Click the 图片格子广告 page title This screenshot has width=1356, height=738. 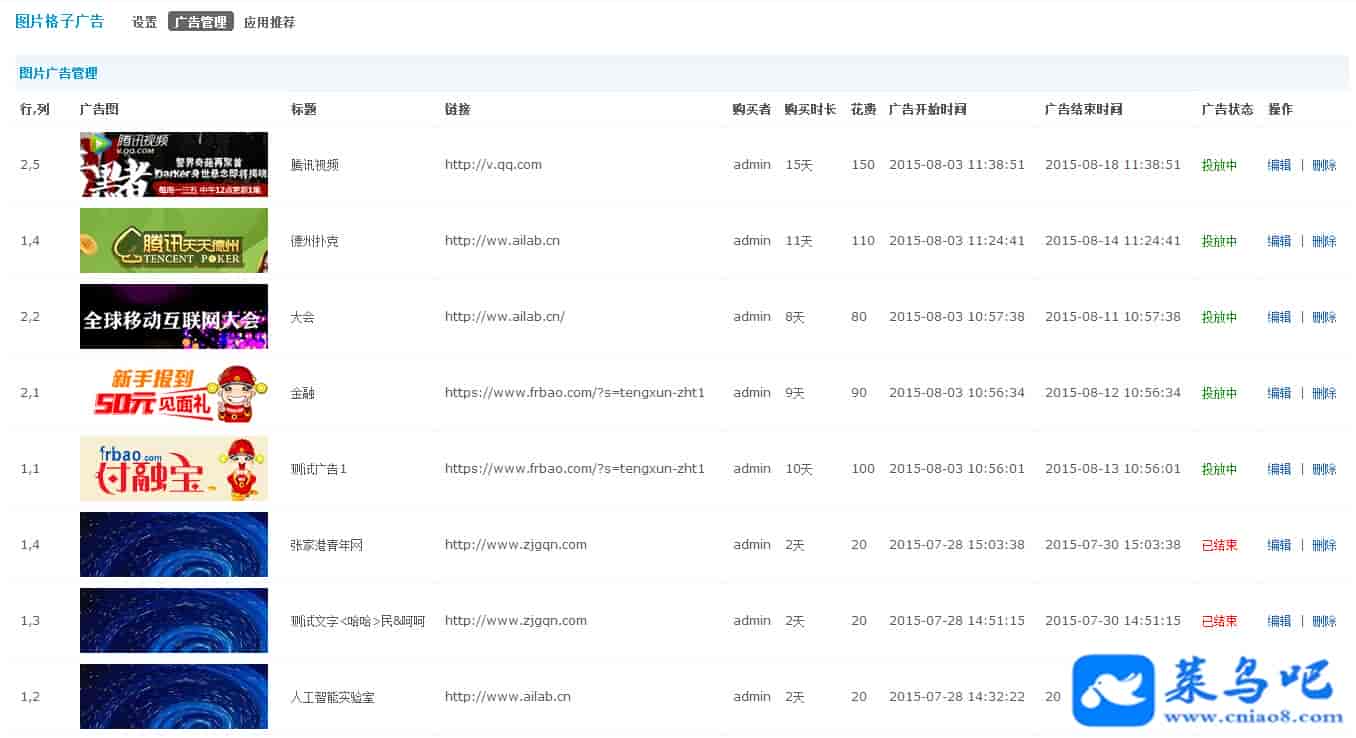click(60, 21)
